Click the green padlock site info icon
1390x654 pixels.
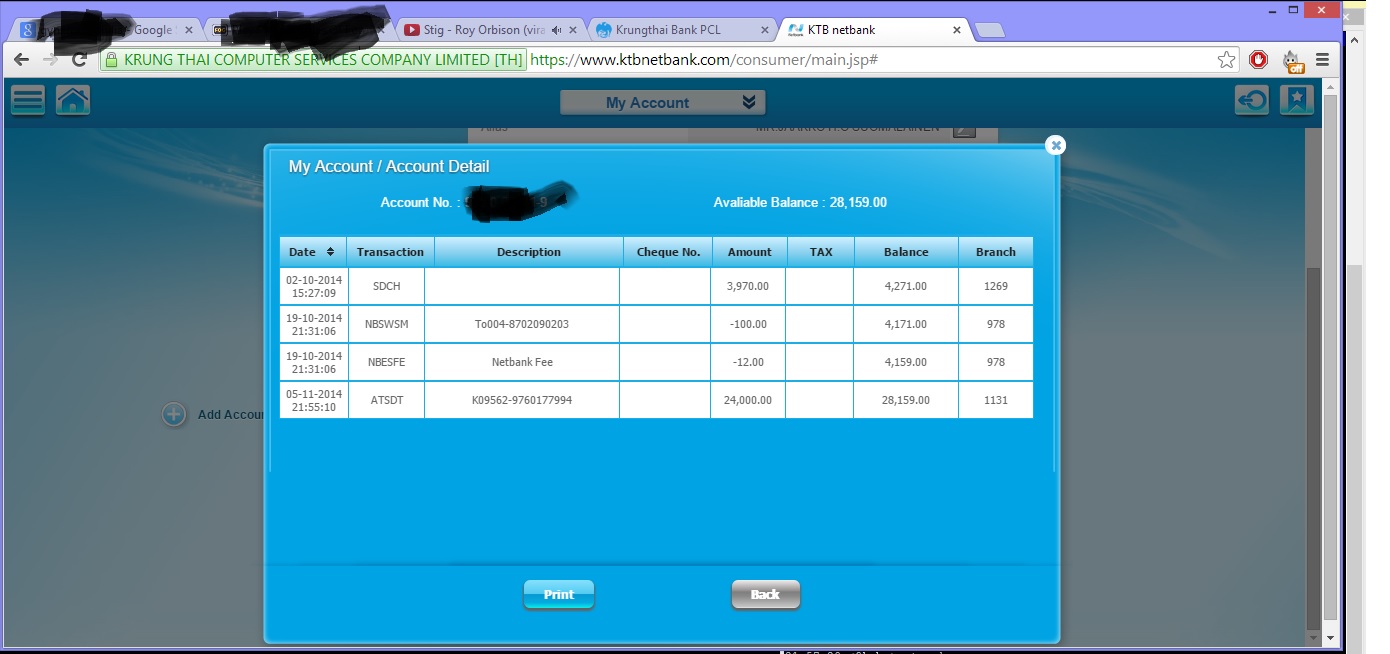[x=112, y=60]
